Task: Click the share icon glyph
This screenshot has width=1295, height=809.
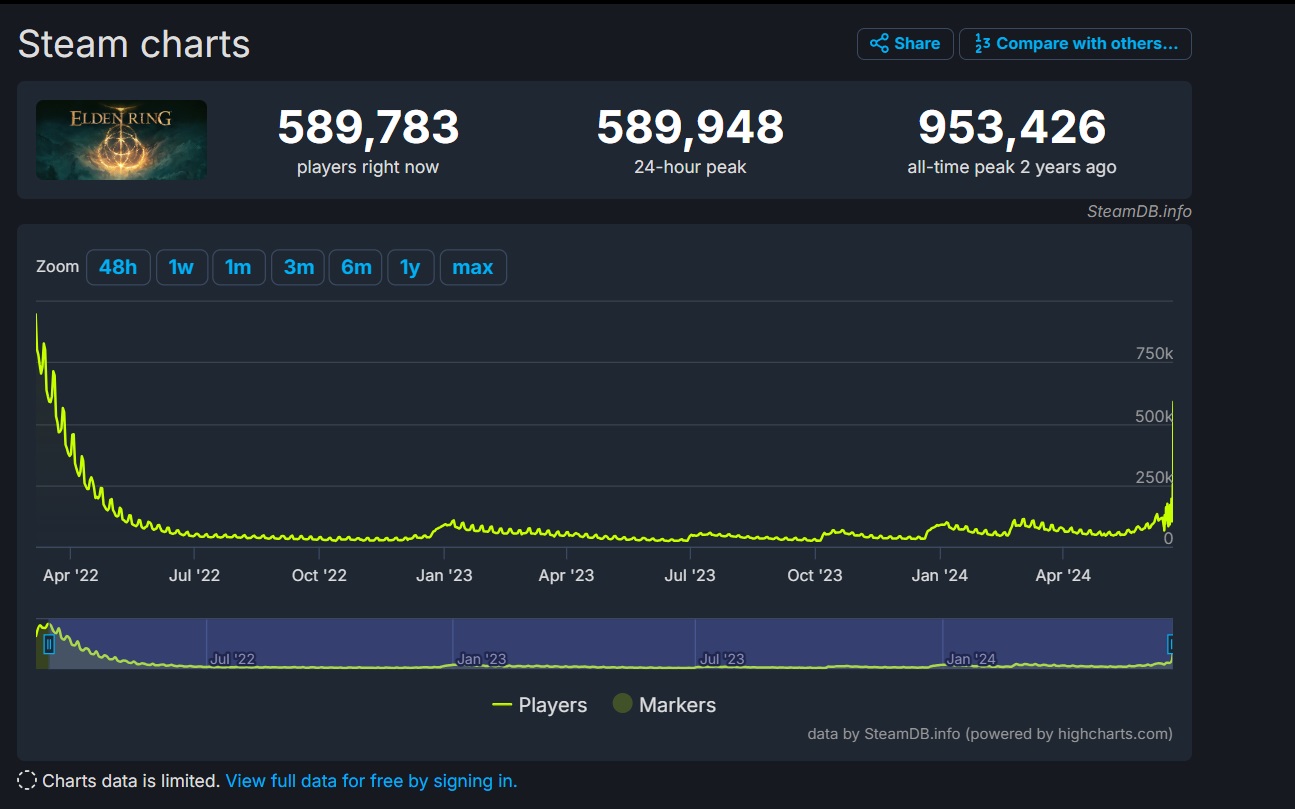Action: point(879,44)
